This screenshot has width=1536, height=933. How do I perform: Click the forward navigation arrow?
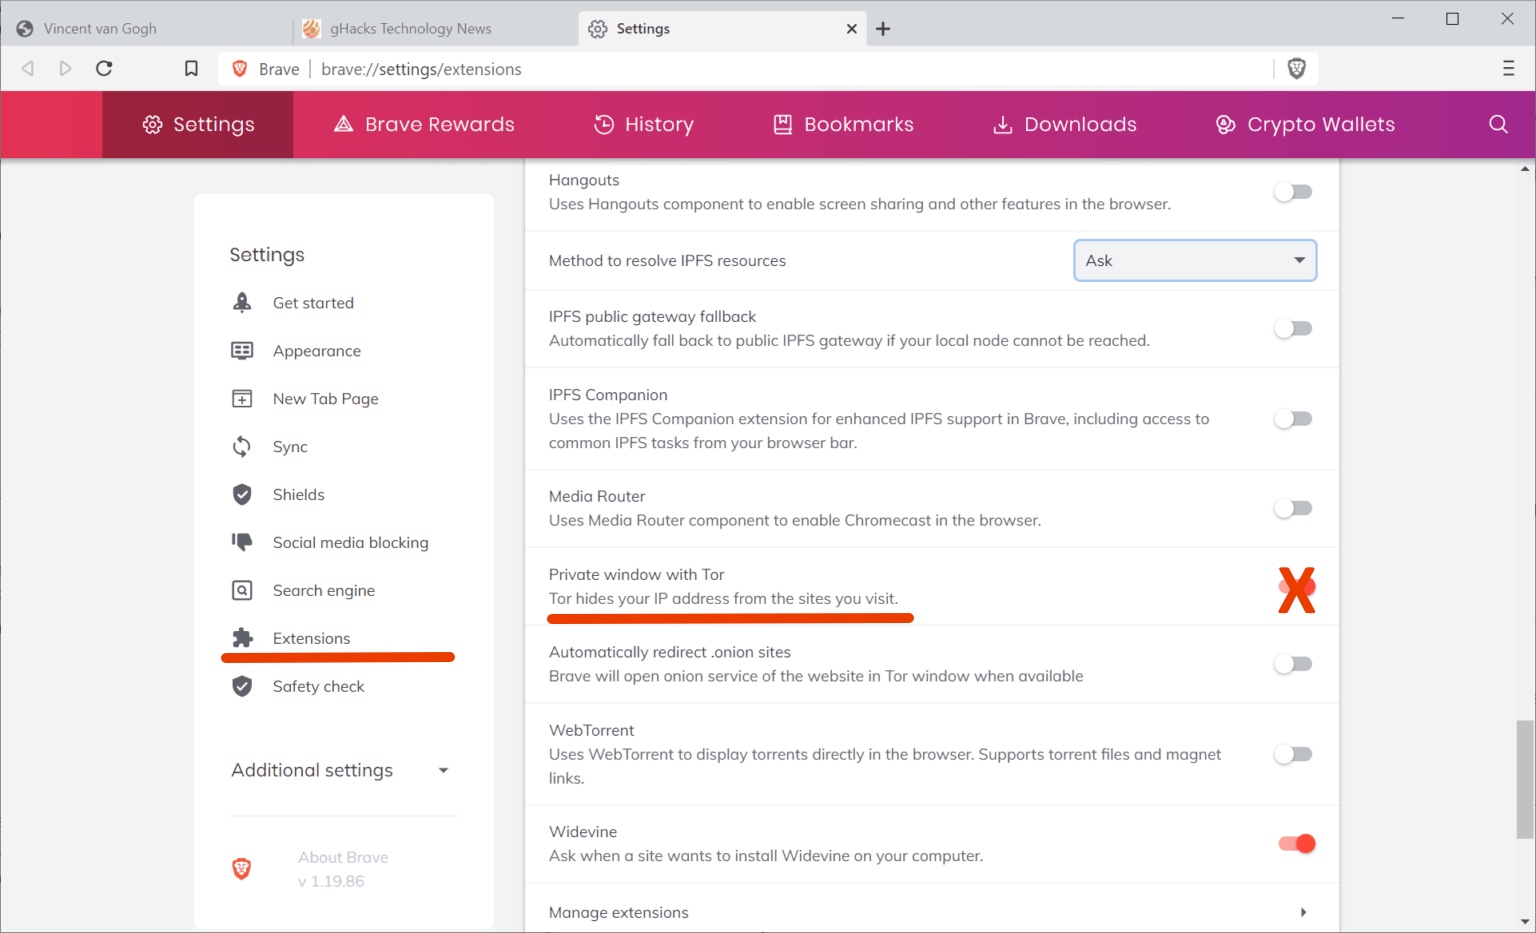pyautogui.click(x=65, y=68)
